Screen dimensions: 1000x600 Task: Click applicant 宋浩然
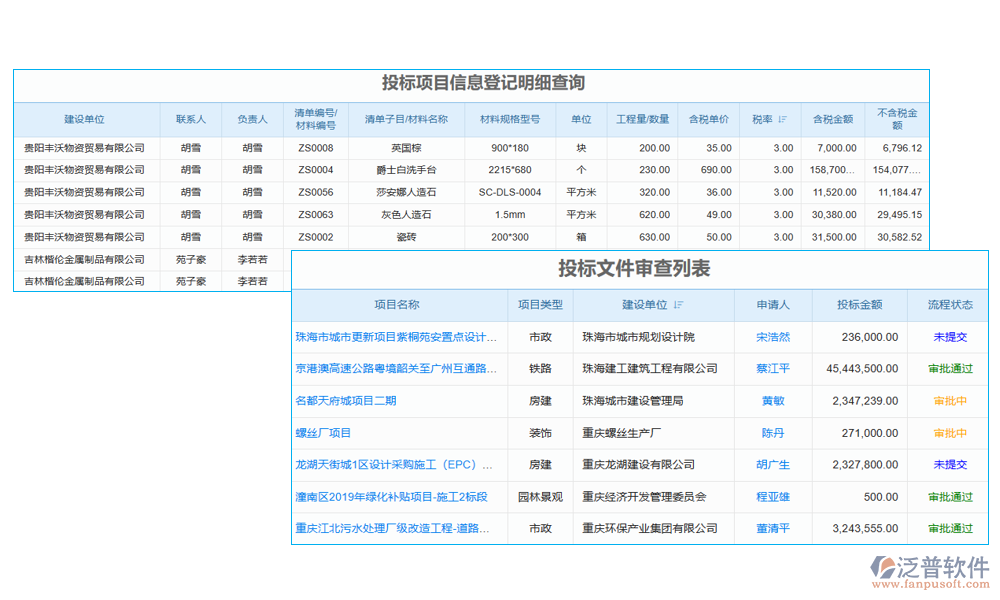click(x=770, y=337)
